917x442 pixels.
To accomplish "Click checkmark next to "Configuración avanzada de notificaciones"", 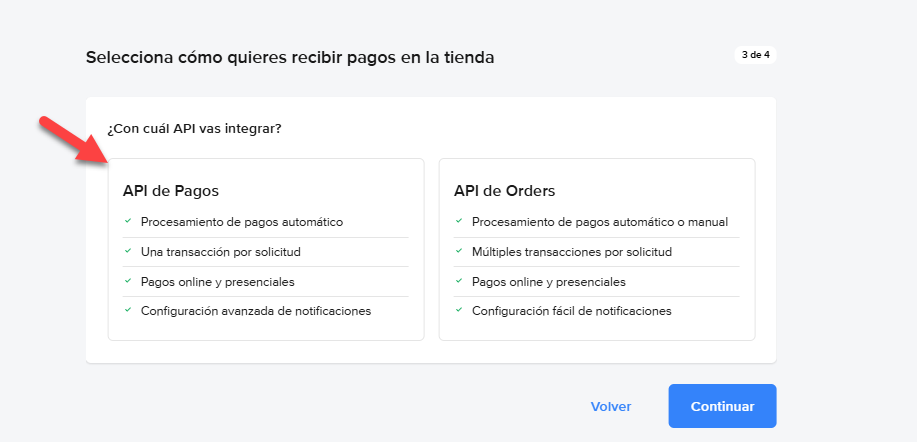I will click(127, 310).
